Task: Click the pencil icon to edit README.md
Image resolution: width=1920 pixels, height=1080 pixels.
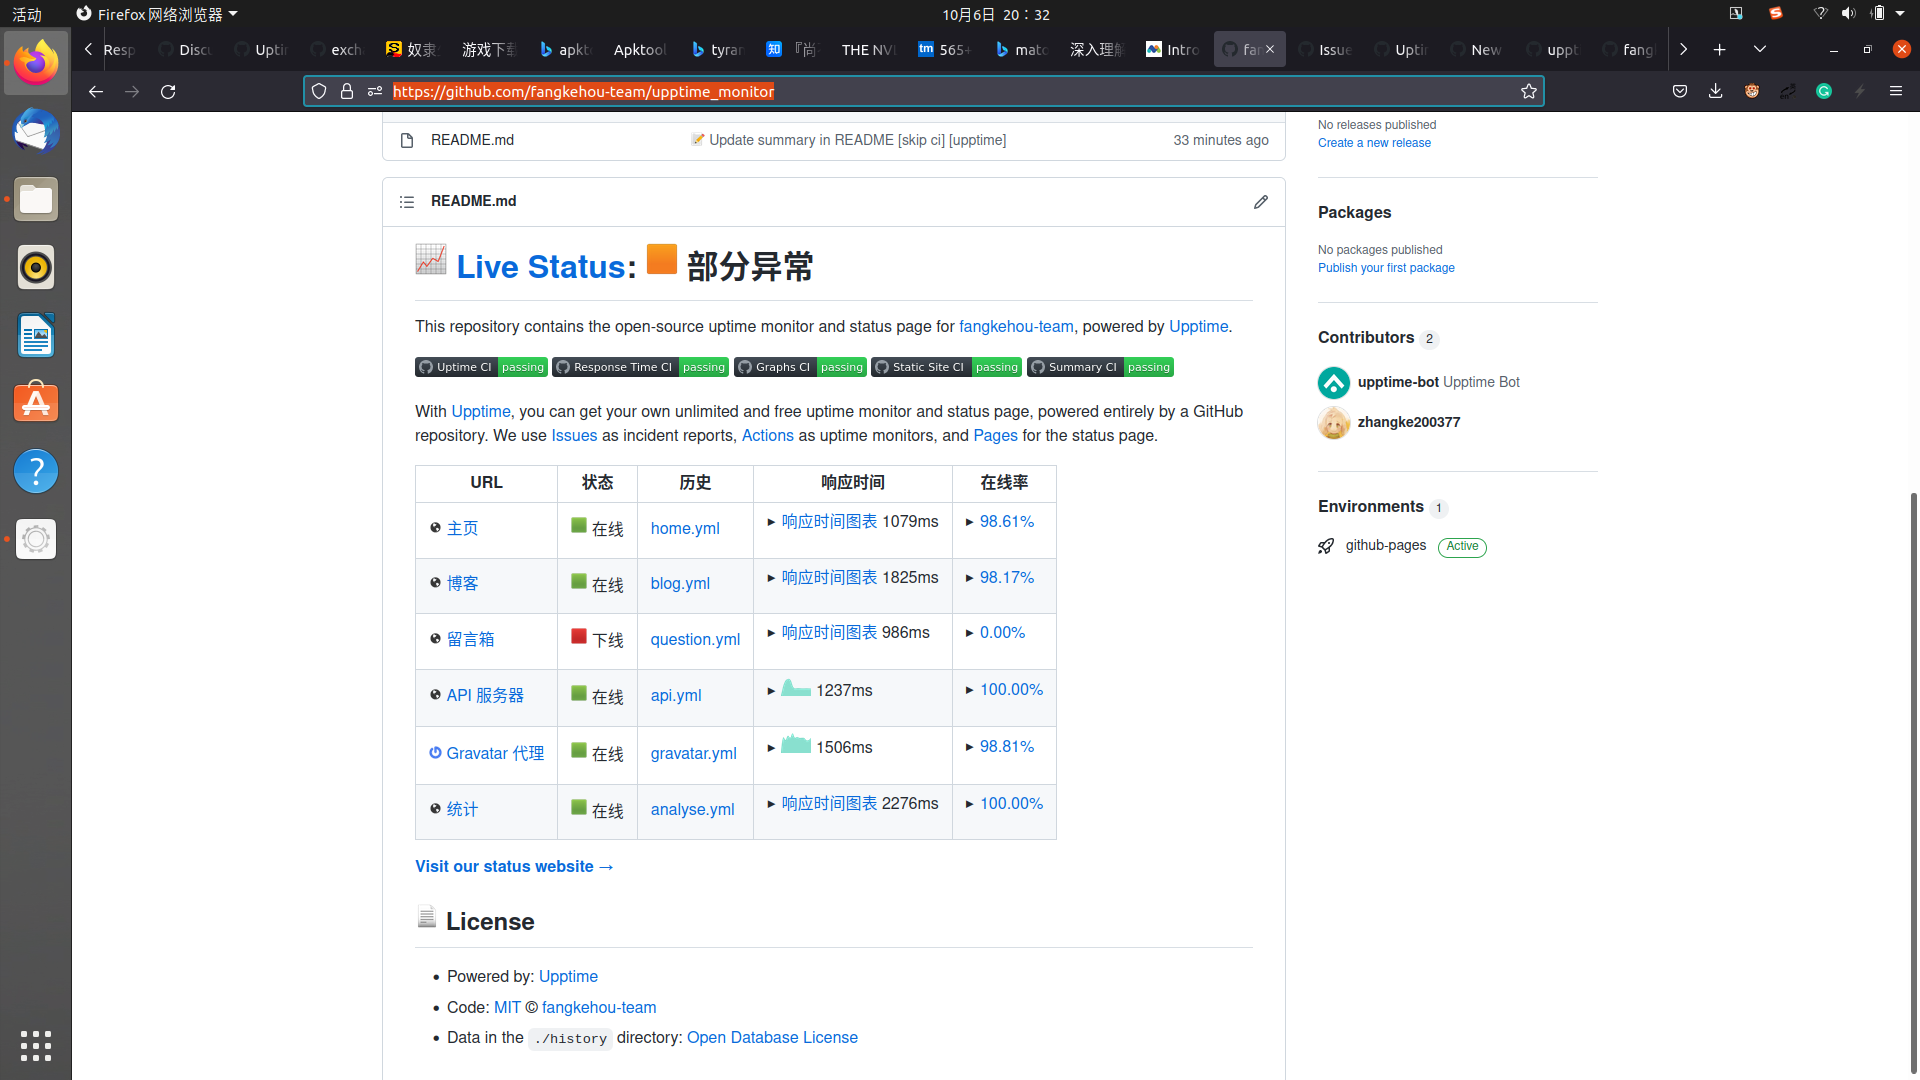Action: [x=1261, y=202]
